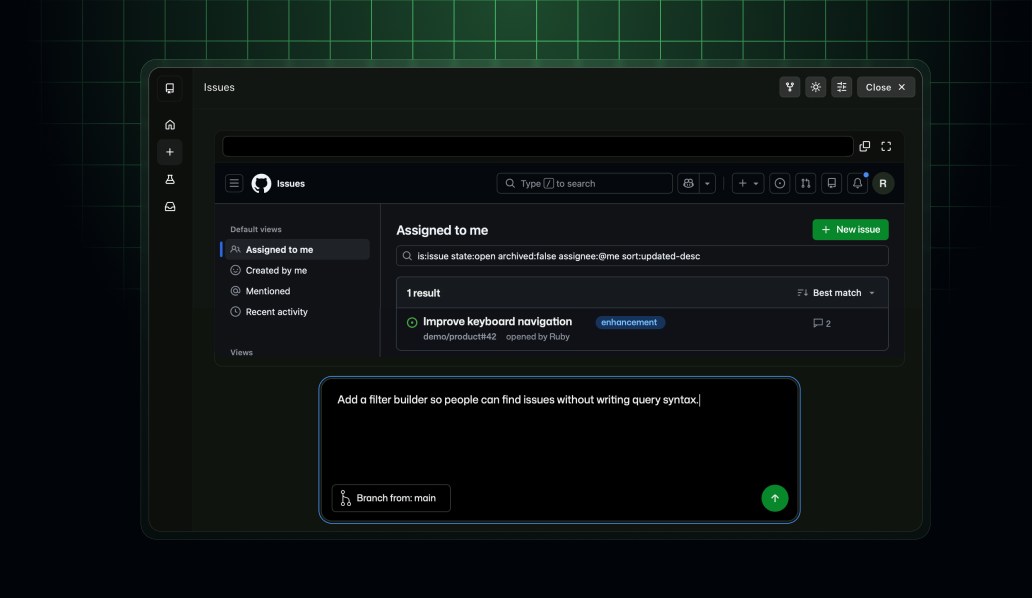Toggle the sun theme icon
1032x598 pixels.
coord(815,87)
